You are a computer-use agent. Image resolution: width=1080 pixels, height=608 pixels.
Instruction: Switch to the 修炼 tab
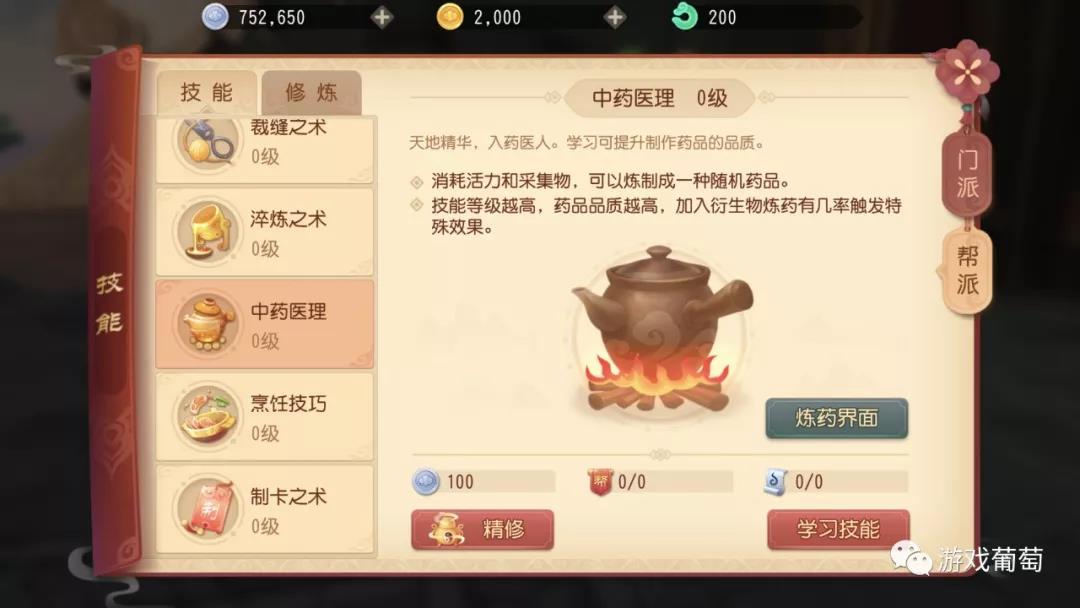pyautogui.click(x=311, y=92)
